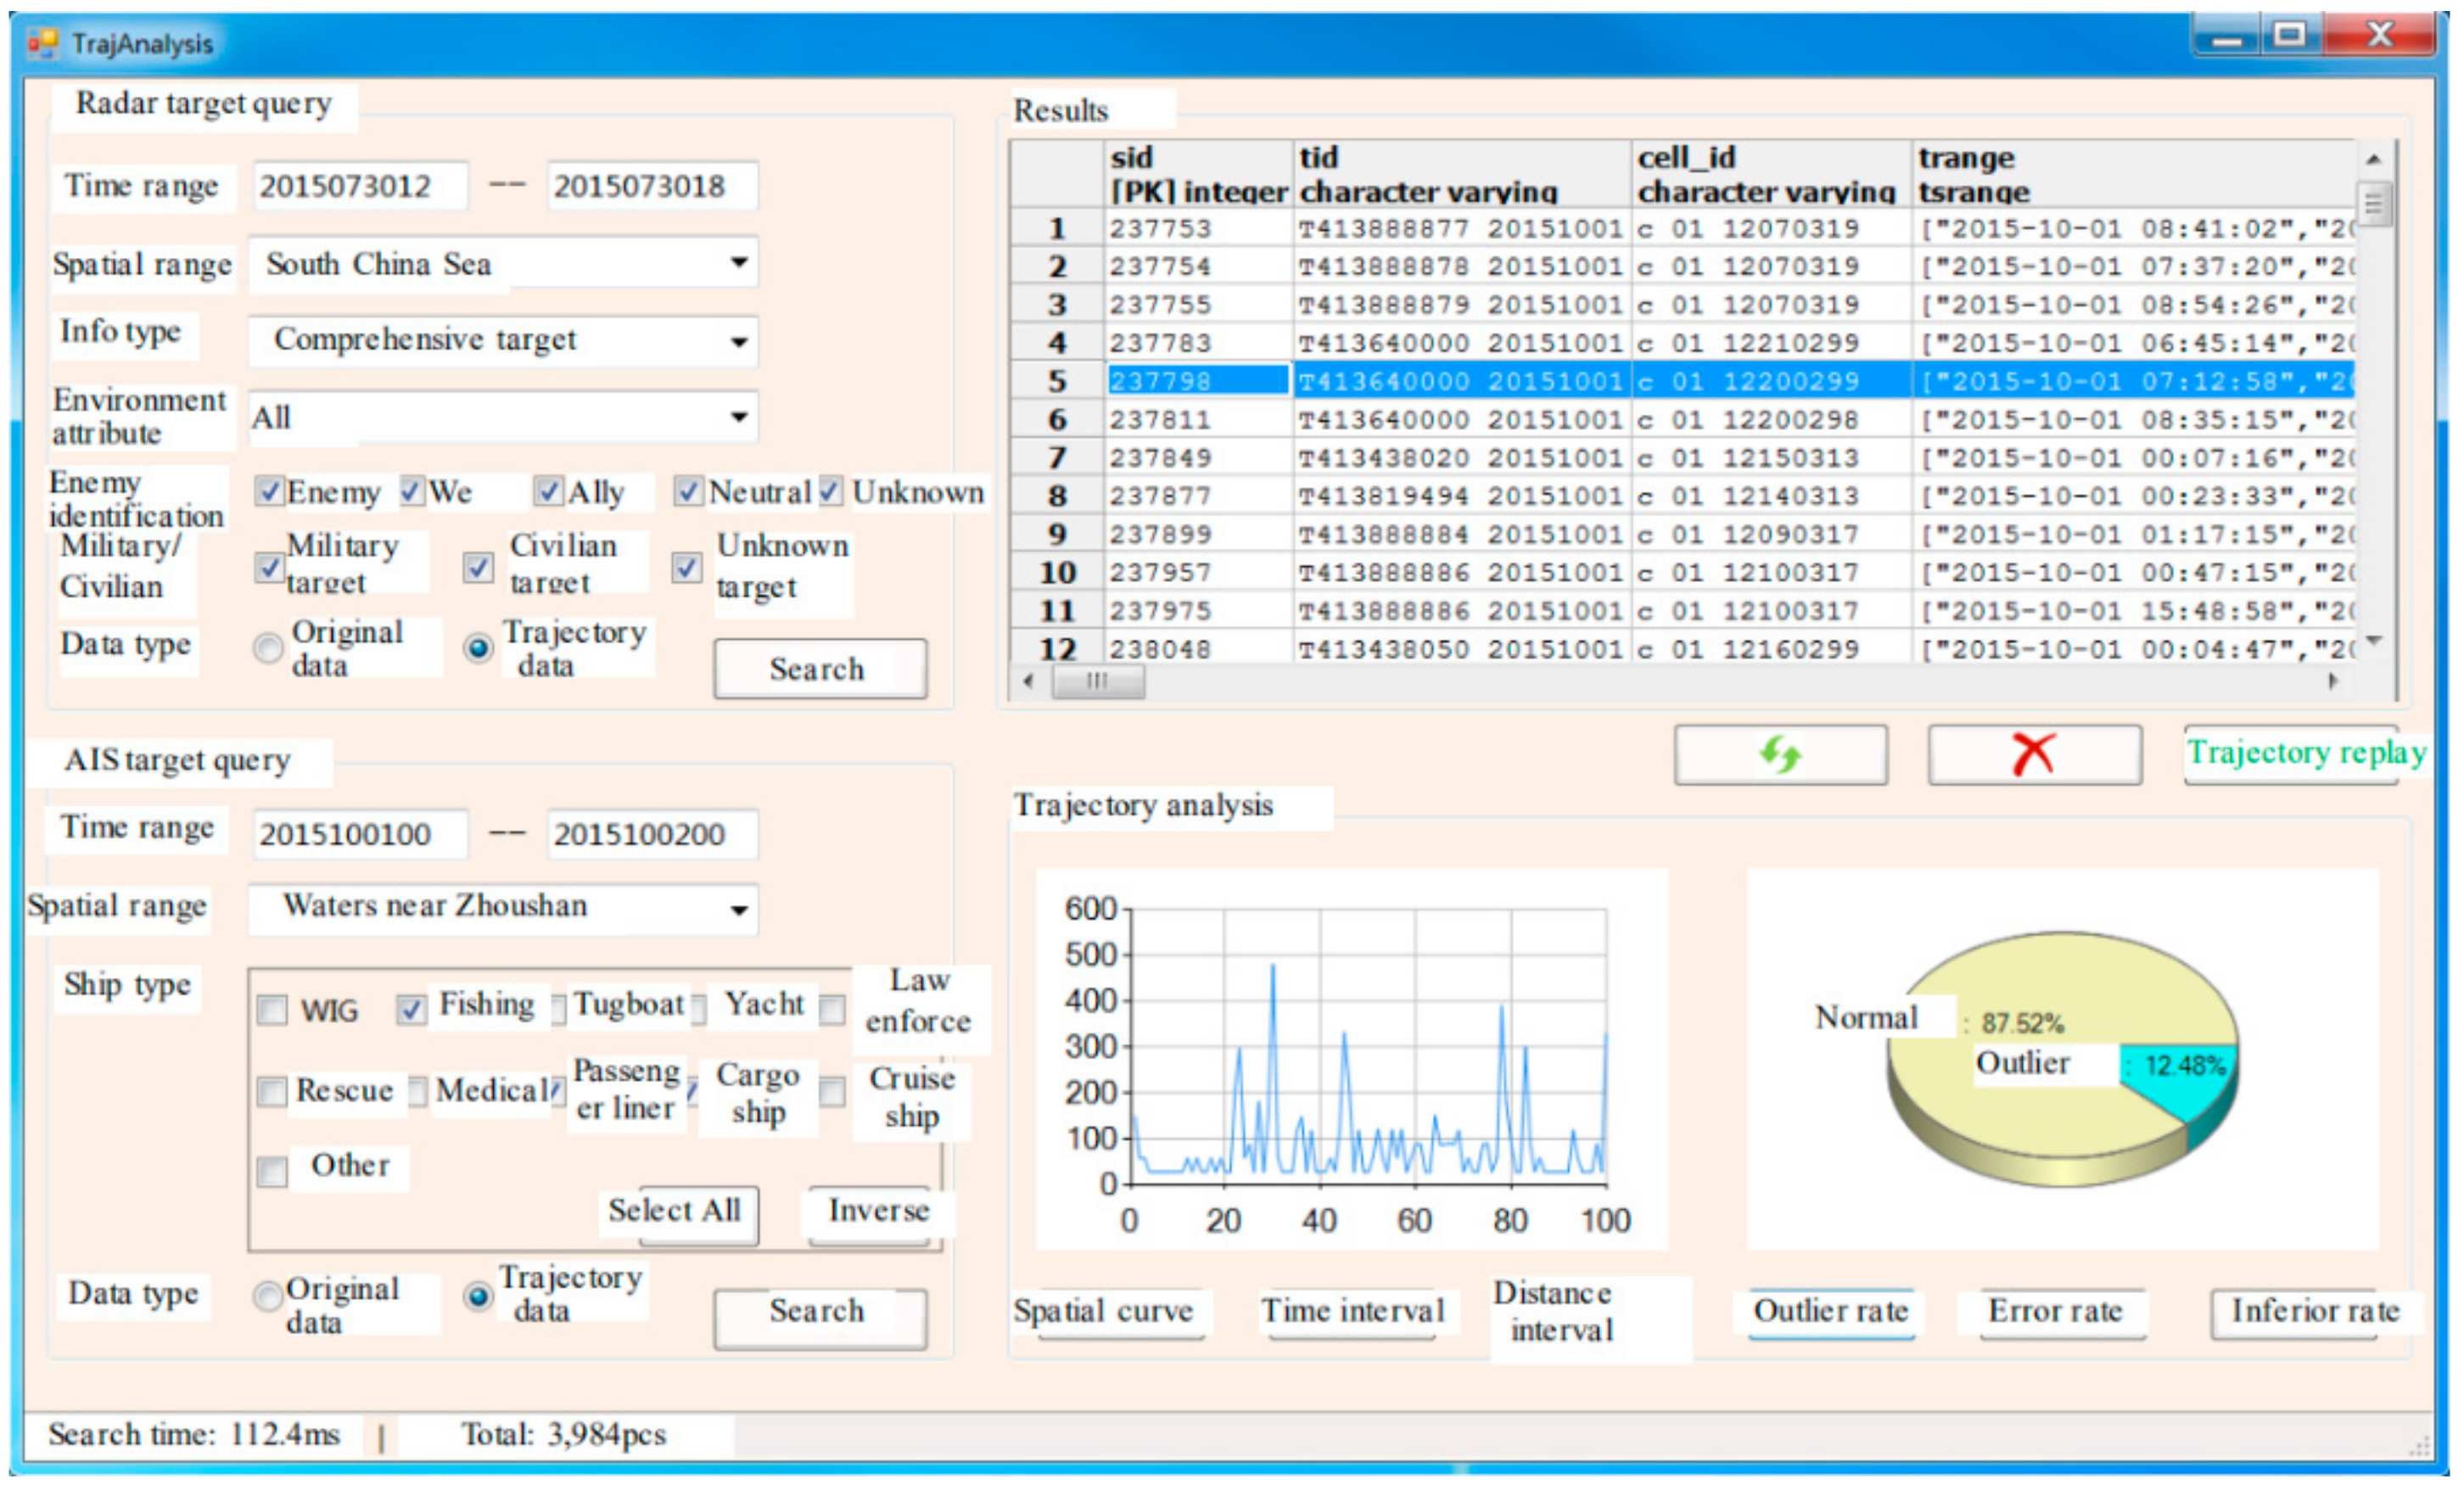Uncheck the Enemy identification checkbox
This screenshot has width=2464, height=1490.
coord(268,492)
